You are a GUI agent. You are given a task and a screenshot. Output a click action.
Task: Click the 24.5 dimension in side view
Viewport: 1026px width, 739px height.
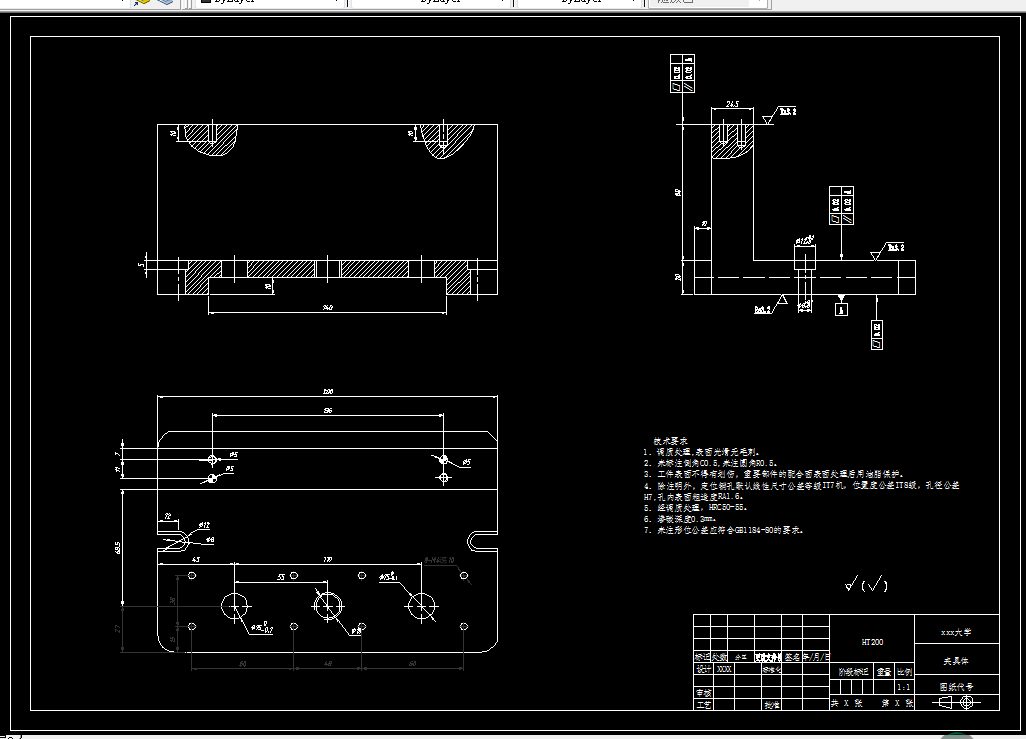click(x=732, y=103)
